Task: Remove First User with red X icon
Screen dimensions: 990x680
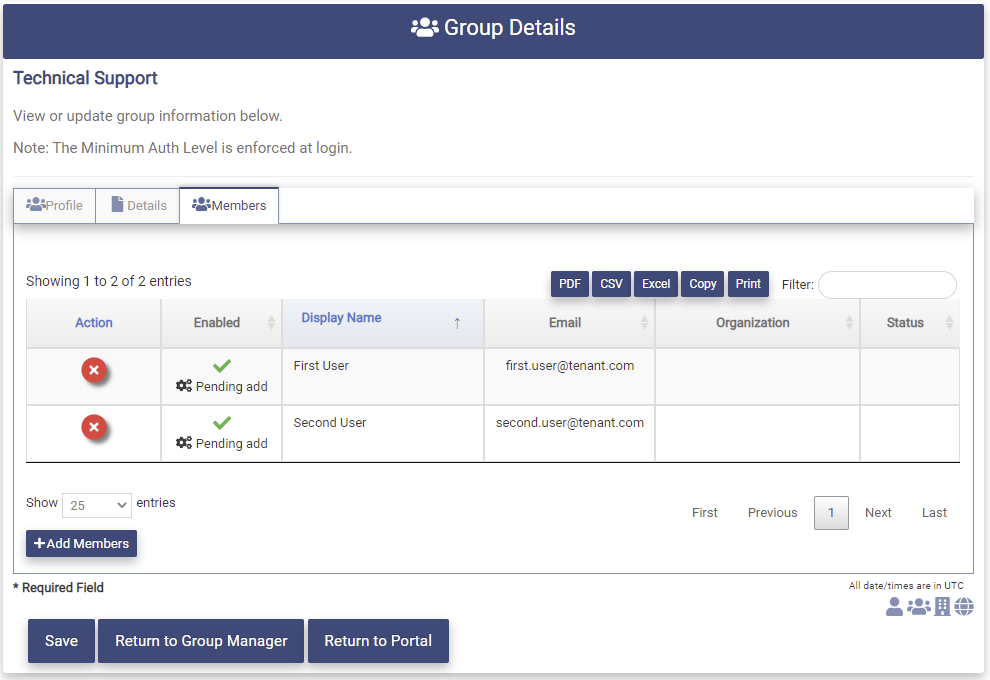Action: 94,371
